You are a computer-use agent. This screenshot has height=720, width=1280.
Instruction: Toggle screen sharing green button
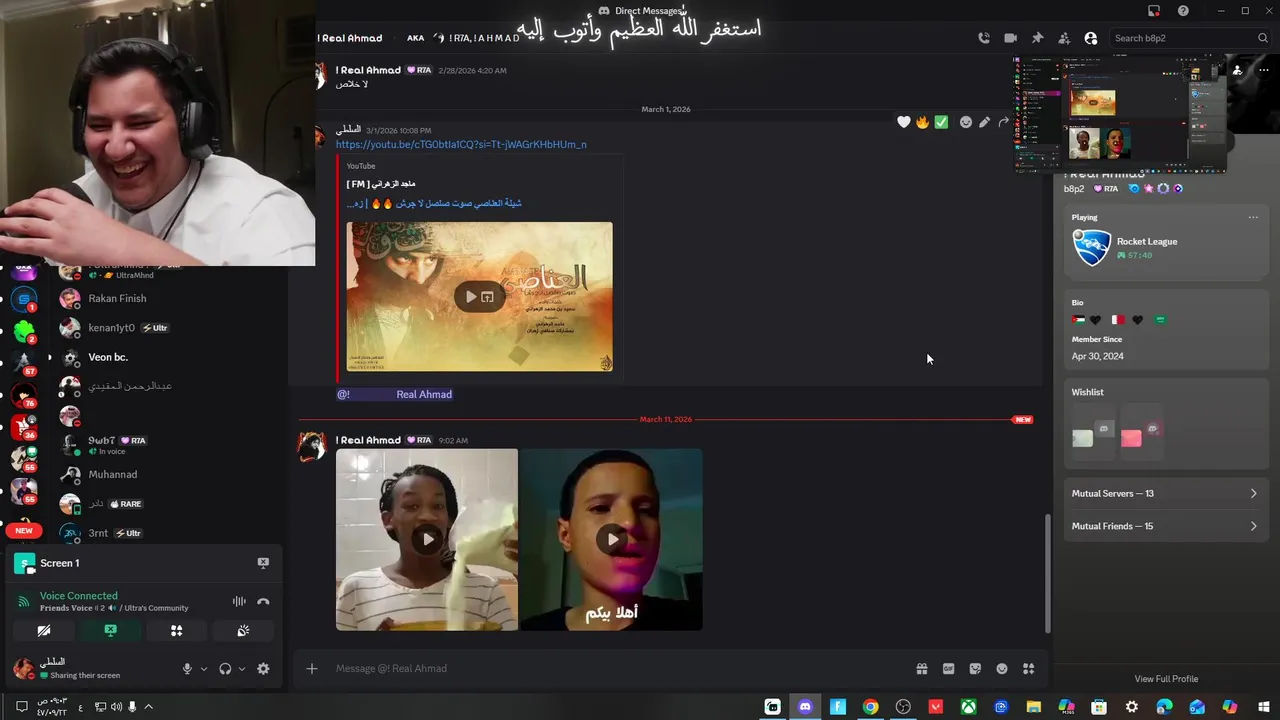[110, 631]
